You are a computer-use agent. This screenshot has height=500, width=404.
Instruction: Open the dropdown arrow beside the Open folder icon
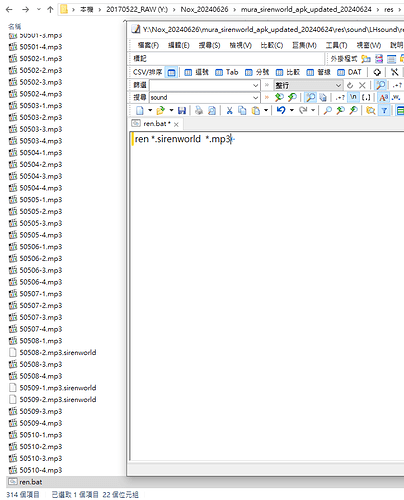171,110
